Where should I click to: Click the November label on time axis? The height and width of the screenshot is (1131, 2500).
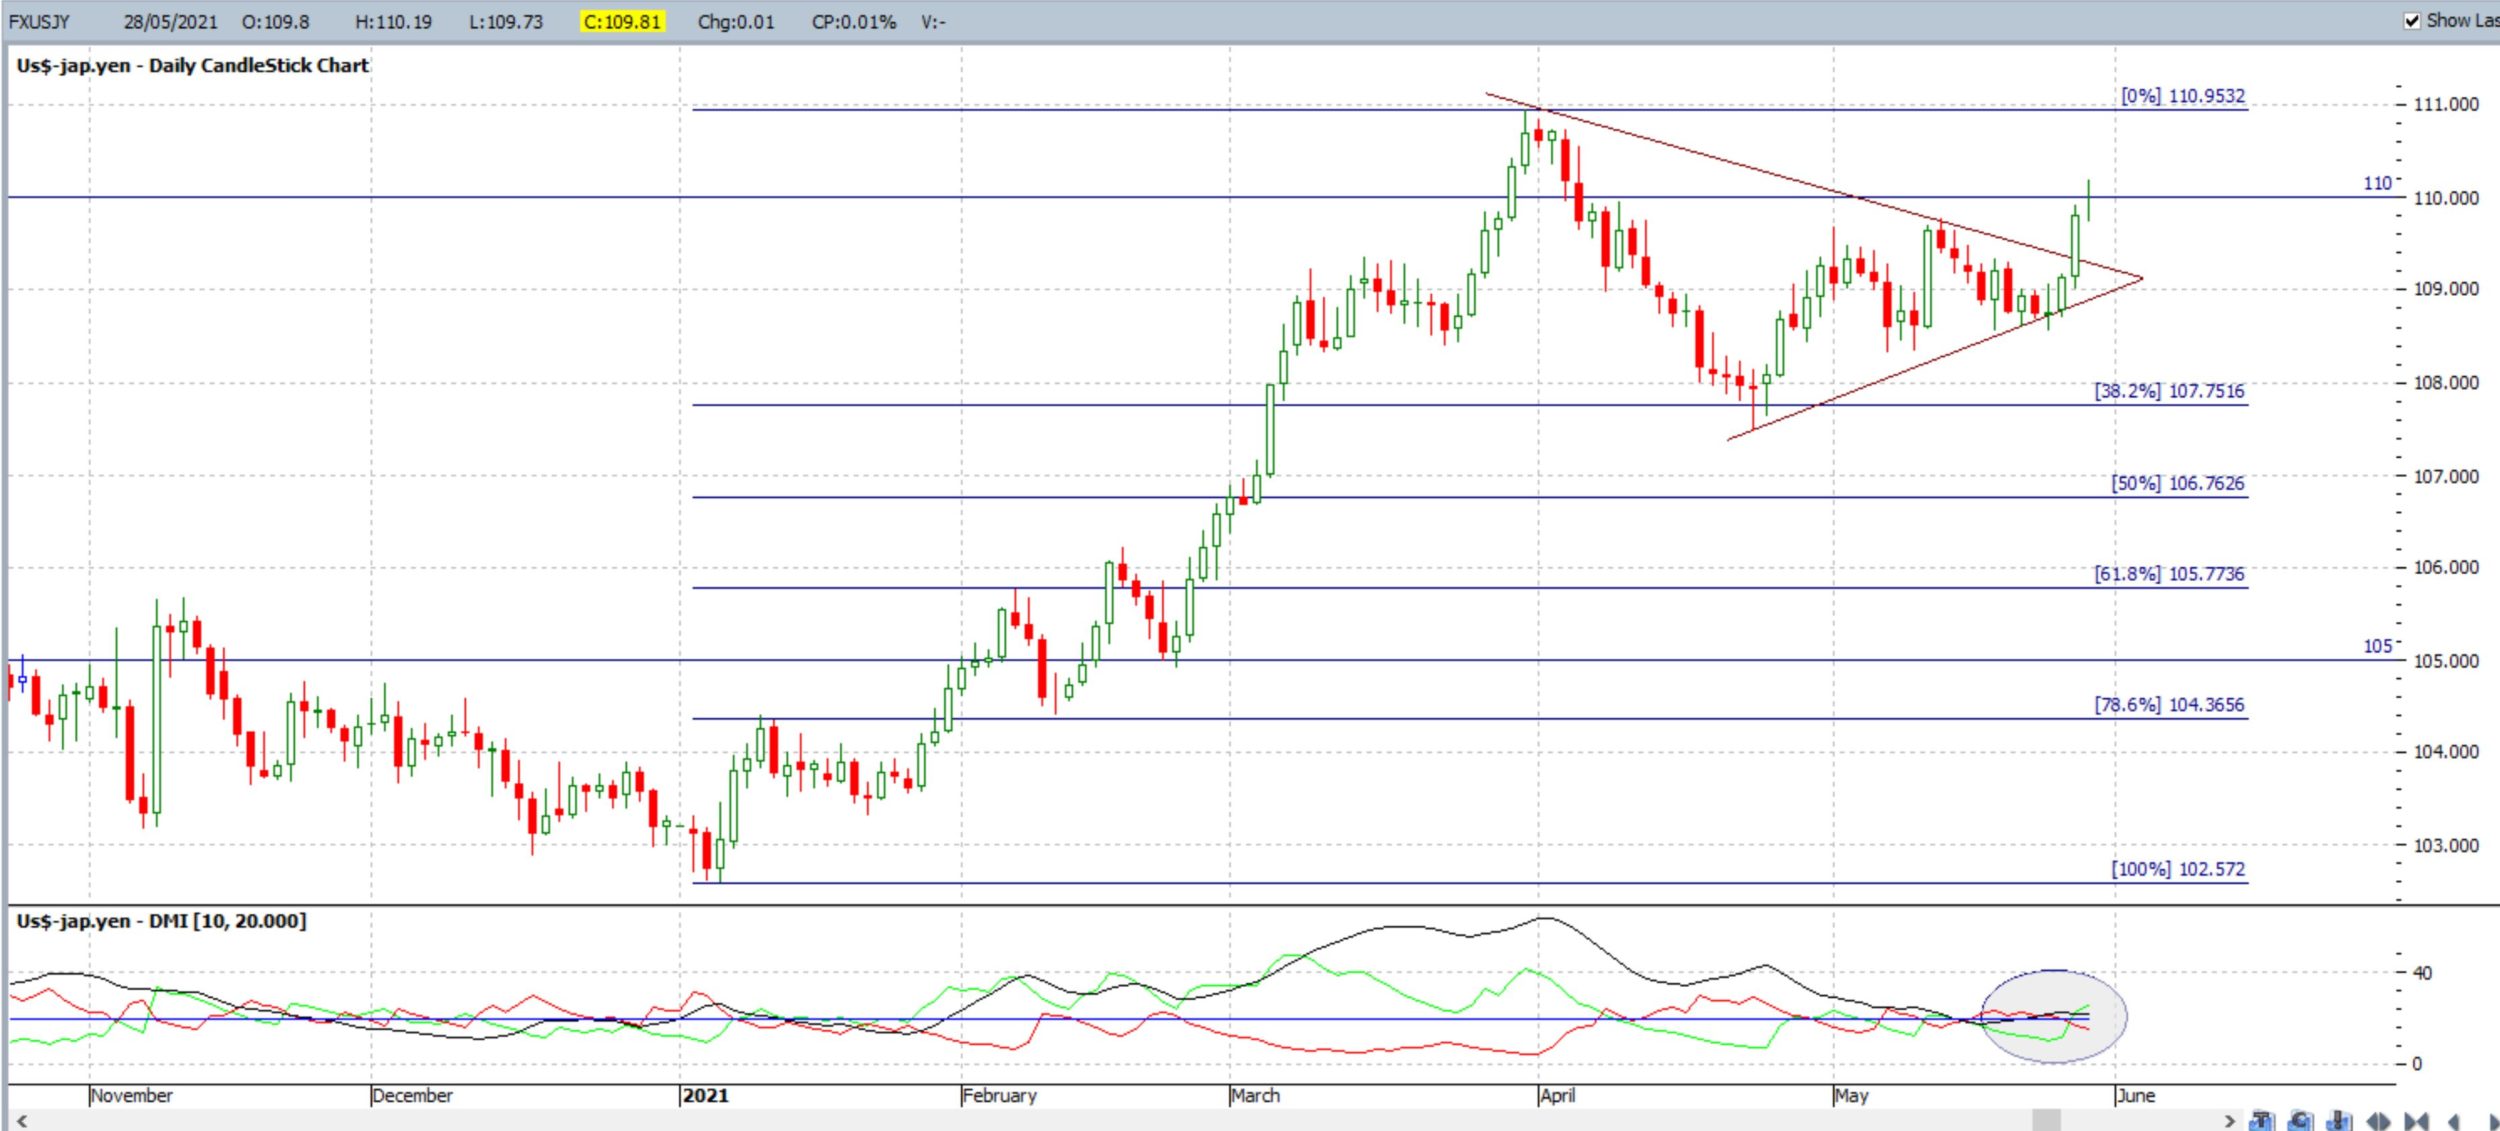(132, 1096)
